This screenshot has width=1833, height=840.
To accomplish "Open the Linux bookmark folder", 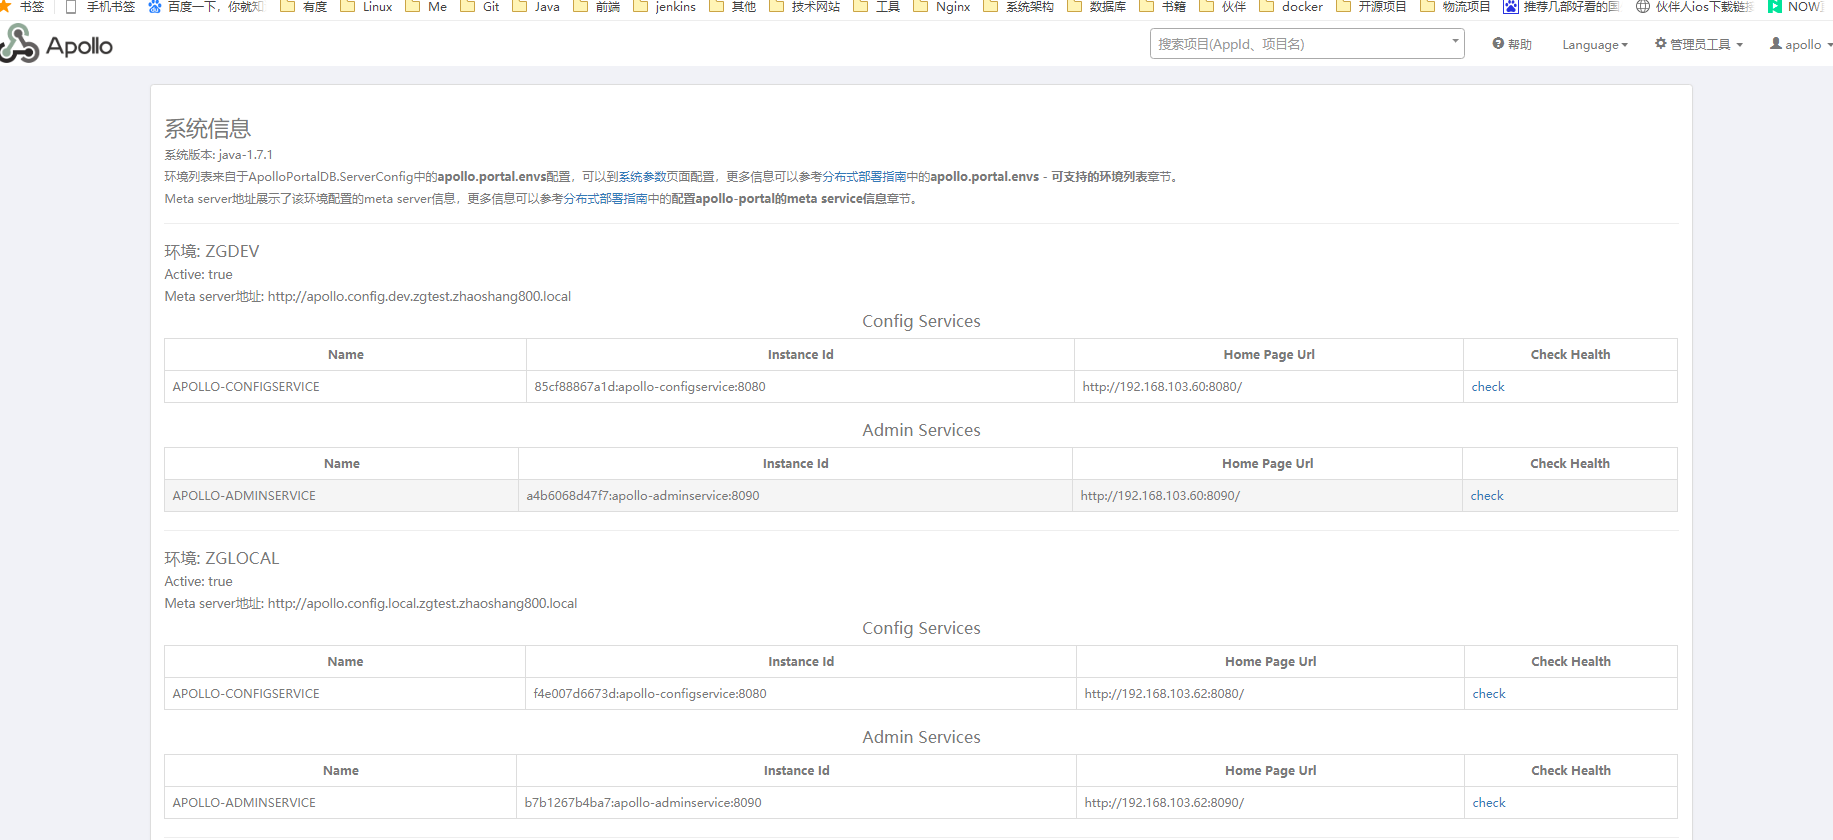I will (366, 7).
